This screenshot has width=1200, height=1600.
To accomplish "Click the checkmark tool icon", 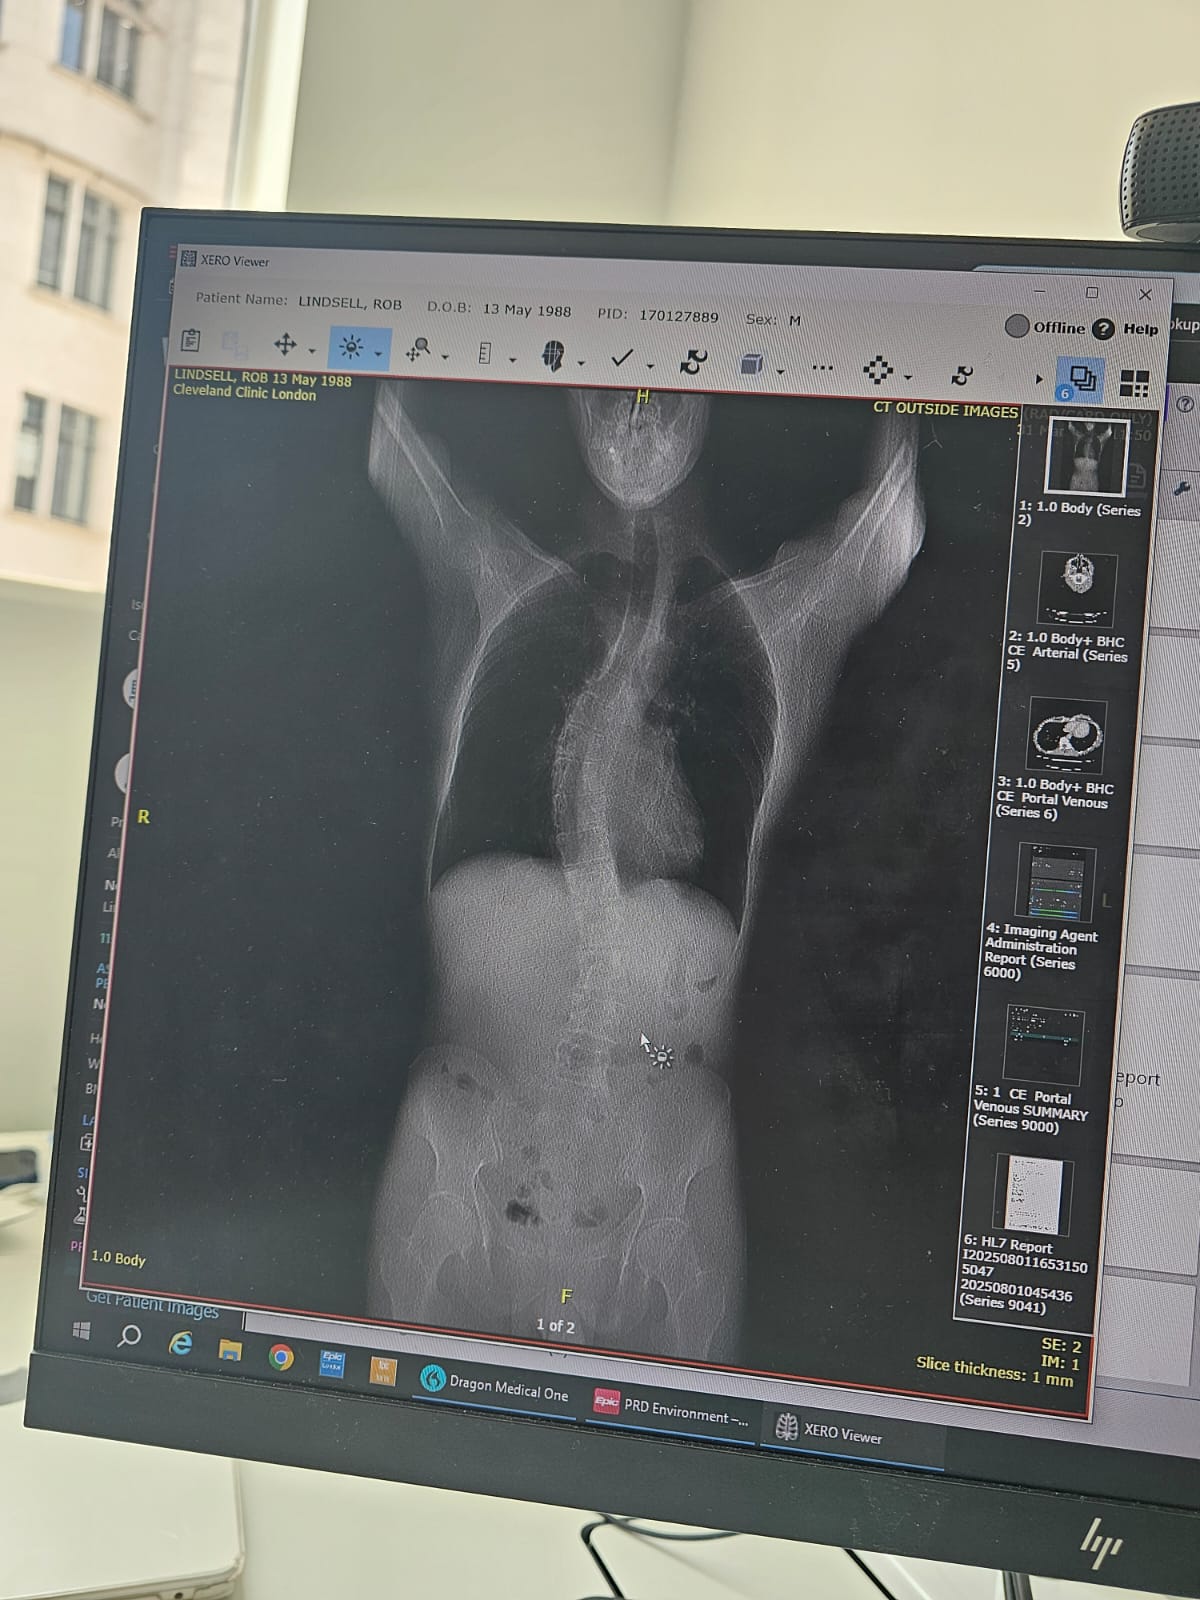I will pos(622,357).
